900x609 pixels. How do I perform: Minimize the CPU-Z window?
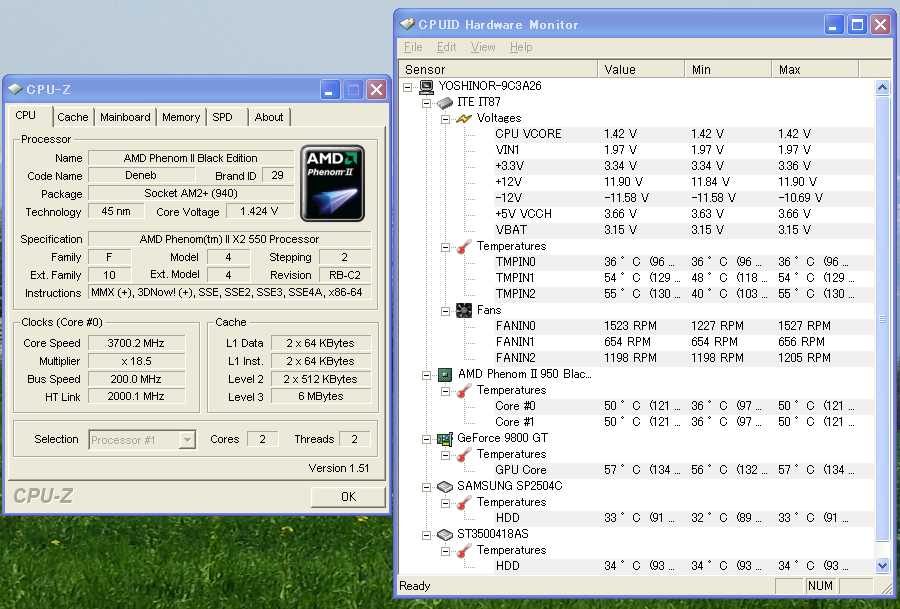(x=329, y=90)
